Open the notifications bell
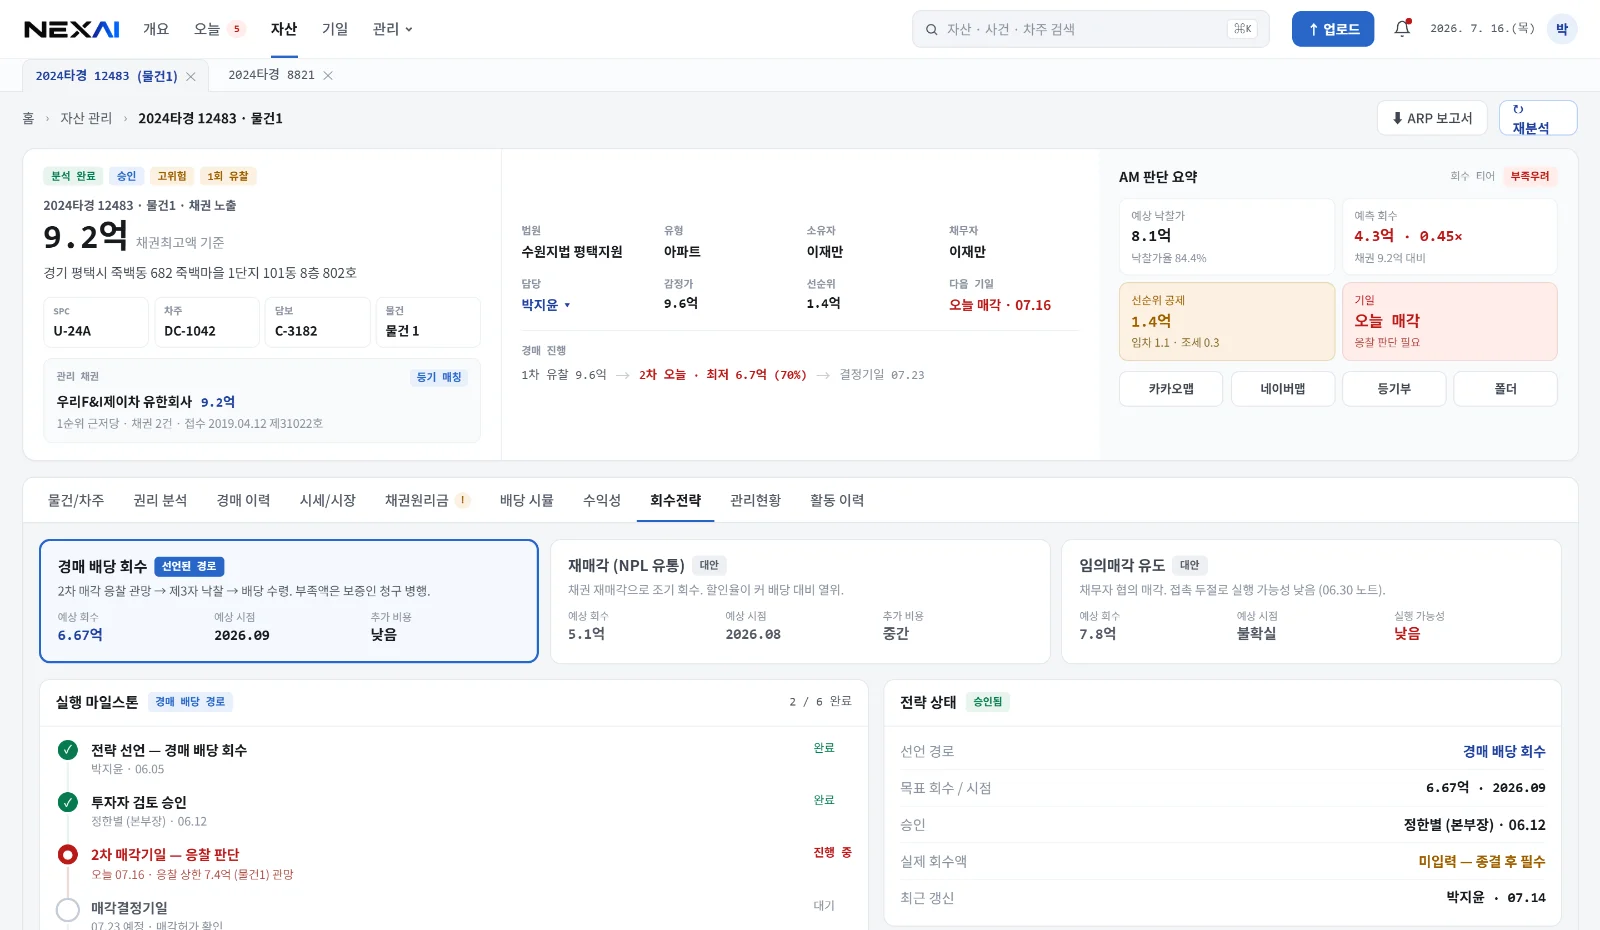The width and height of the screenshot is (1600, 930). pyautogui.click(x=1402, y=29)
